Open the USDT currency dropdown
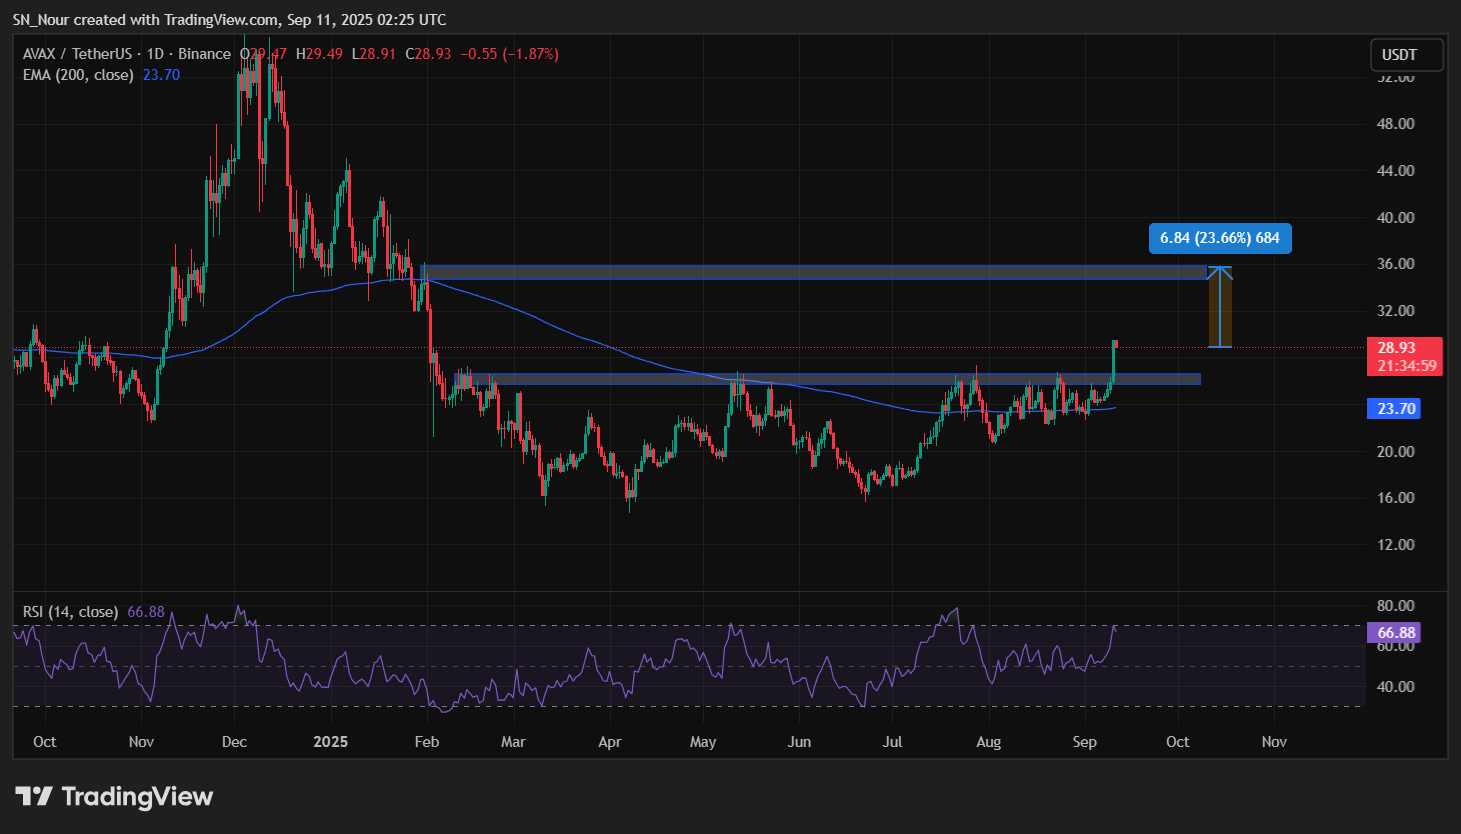The image size is (1461, 834). click(x=1406, y=55)
